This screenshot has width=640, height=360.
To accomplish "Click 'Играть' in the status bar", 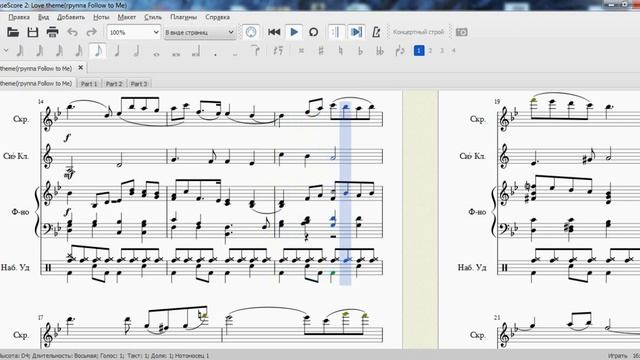I will pyautogui.click(x=617, y=356).
